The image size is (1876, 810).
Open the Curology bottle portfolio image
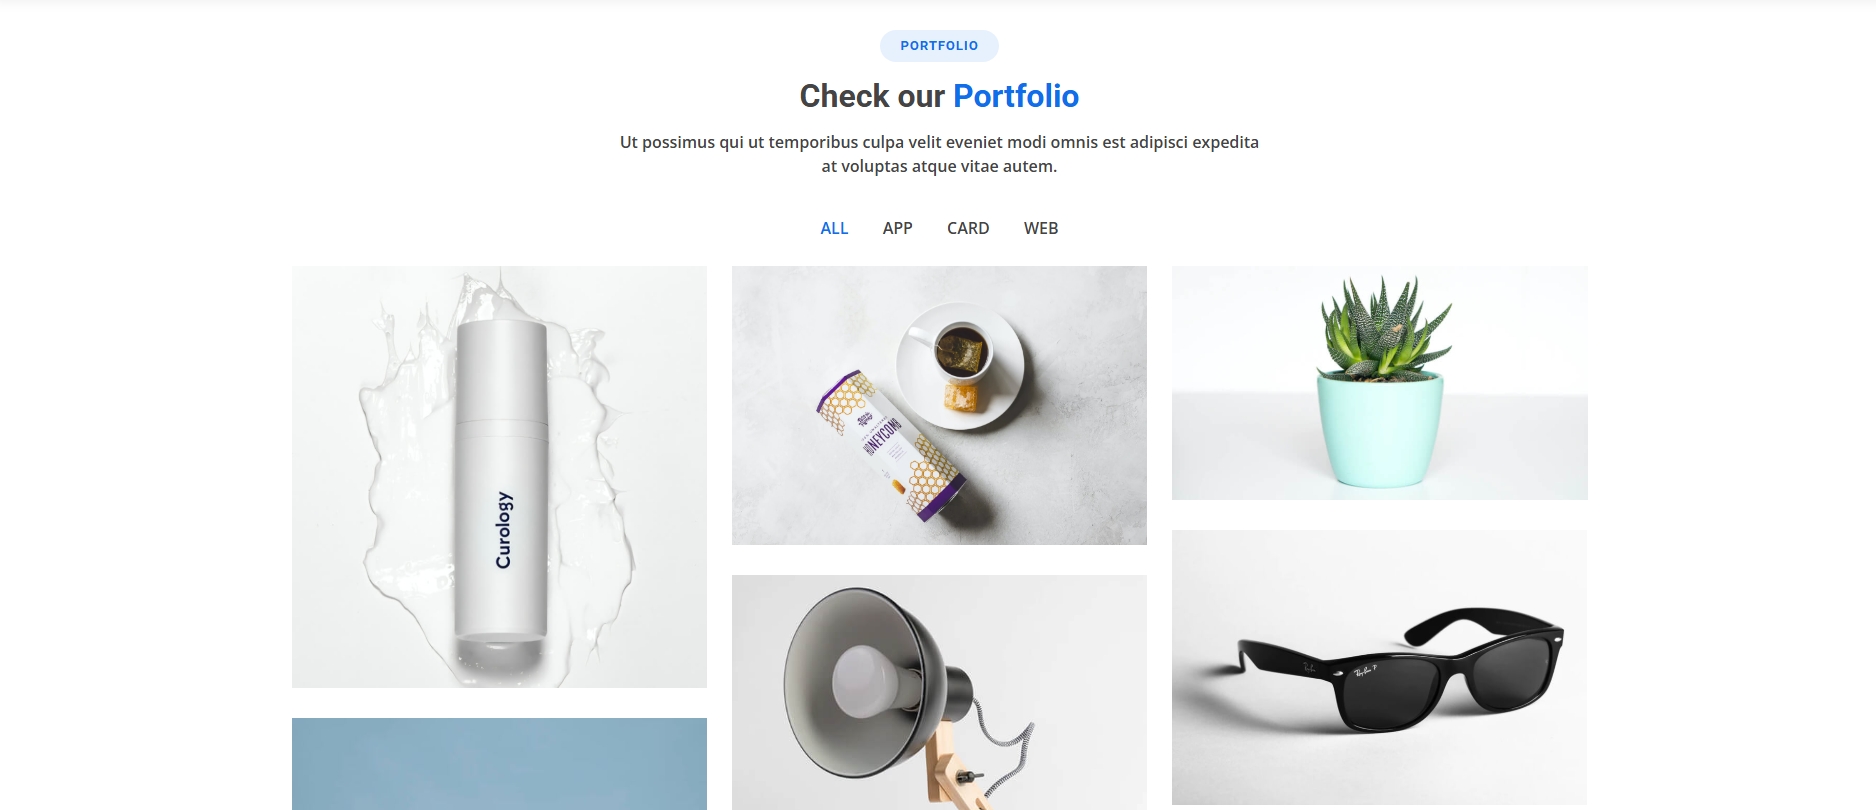[x=499, y=477]
